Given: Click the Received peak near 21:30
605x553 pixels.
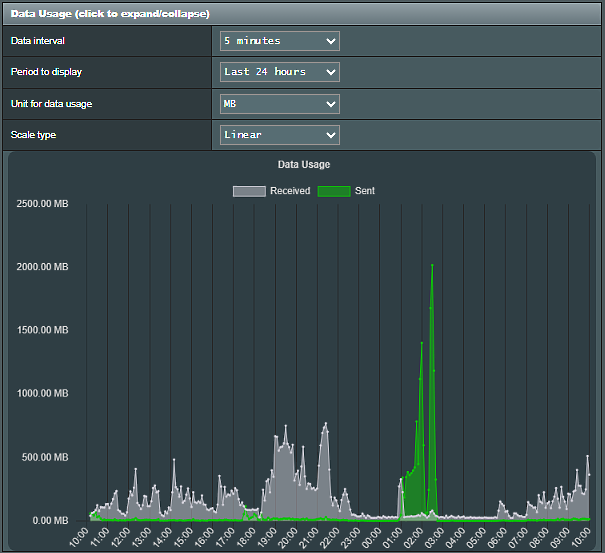Looking at the screenshot, I should (x=326, y=423).
